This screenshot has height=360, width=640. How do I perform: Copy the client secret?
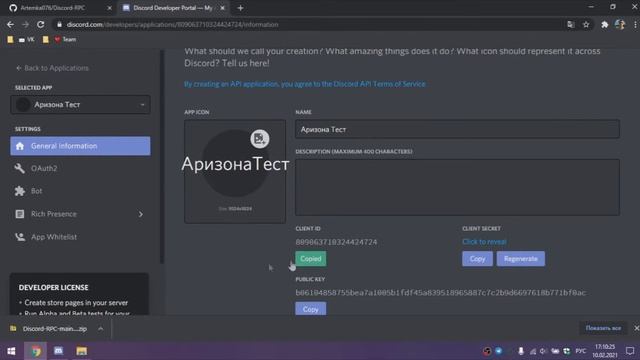477,259
